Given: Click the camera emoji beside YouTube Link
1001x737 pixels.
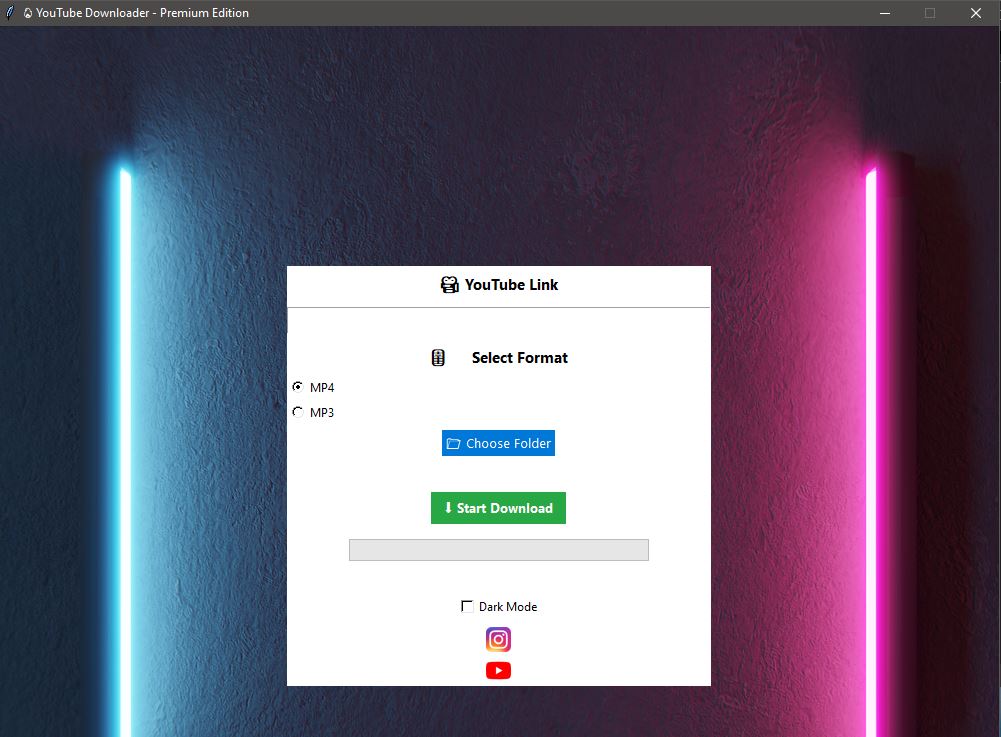Looking at the screenshot, I should click(449, 285).
